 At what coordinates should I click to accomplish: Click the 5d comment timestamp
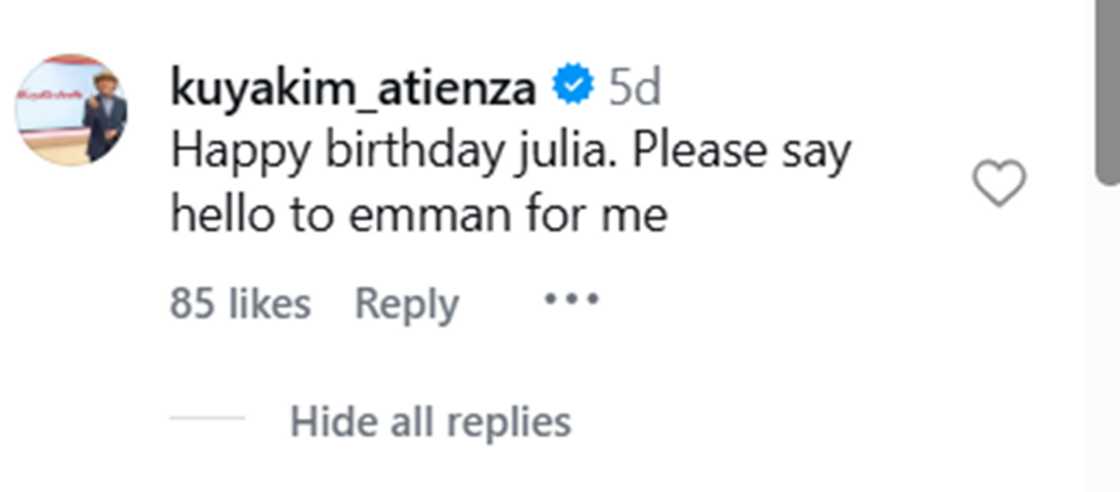click(x=635, y=89)
